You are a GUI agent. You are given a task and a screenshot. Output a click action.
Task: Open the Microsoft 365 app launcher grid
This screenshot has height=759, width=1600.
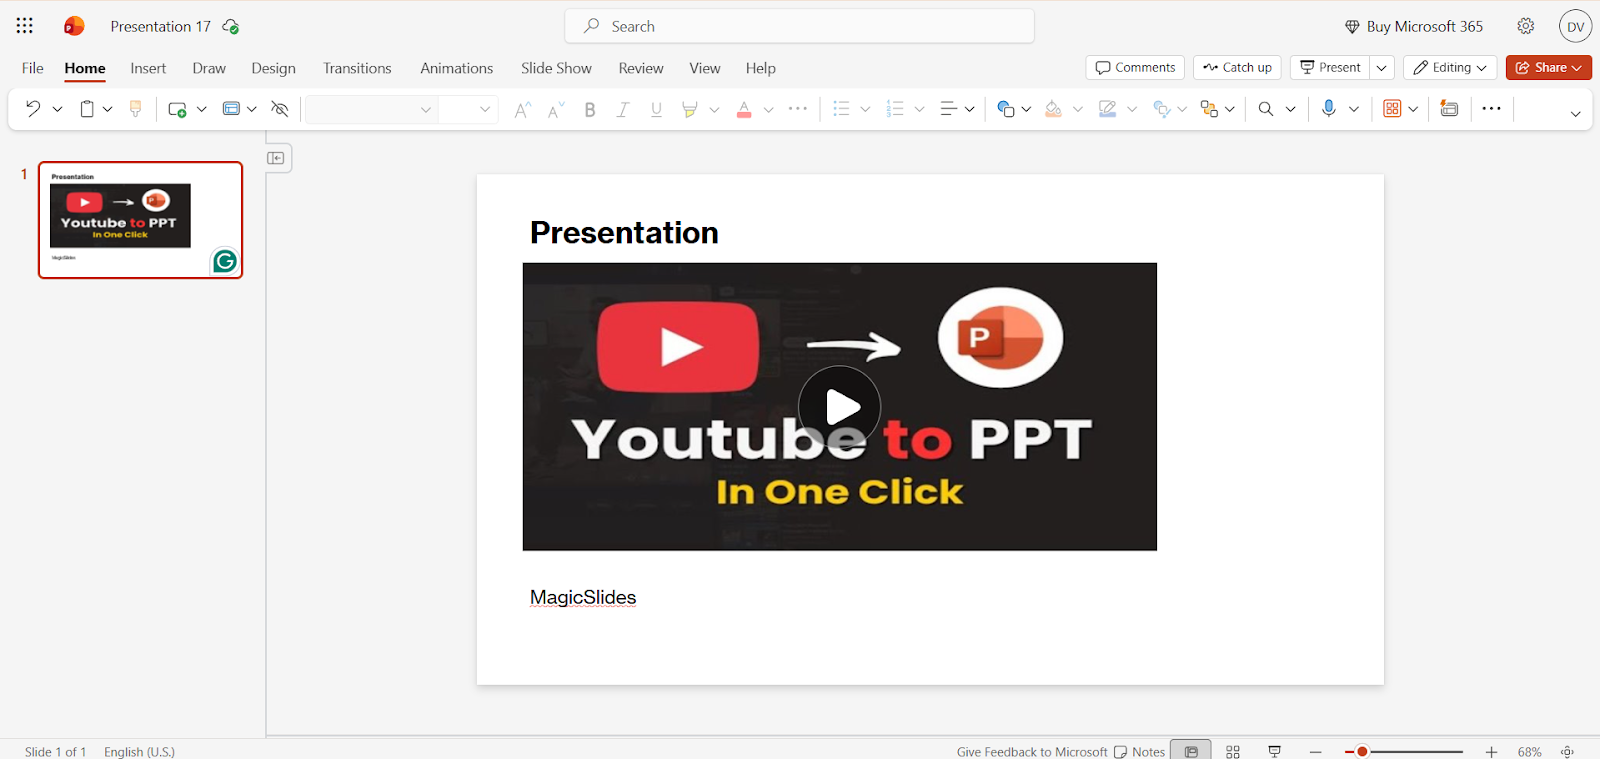click(25, 26)
